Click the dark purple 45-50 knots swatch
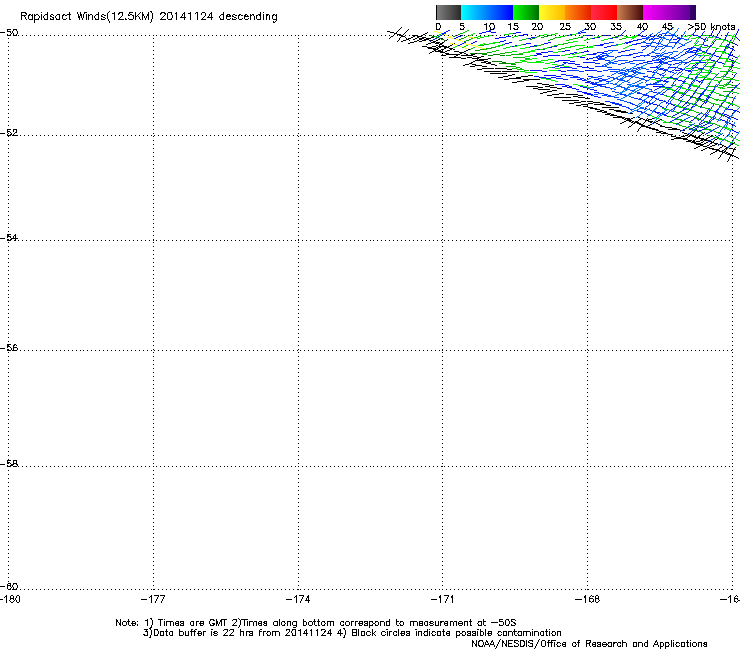This screenshot has width=740, height=650. tap(682, 12)
